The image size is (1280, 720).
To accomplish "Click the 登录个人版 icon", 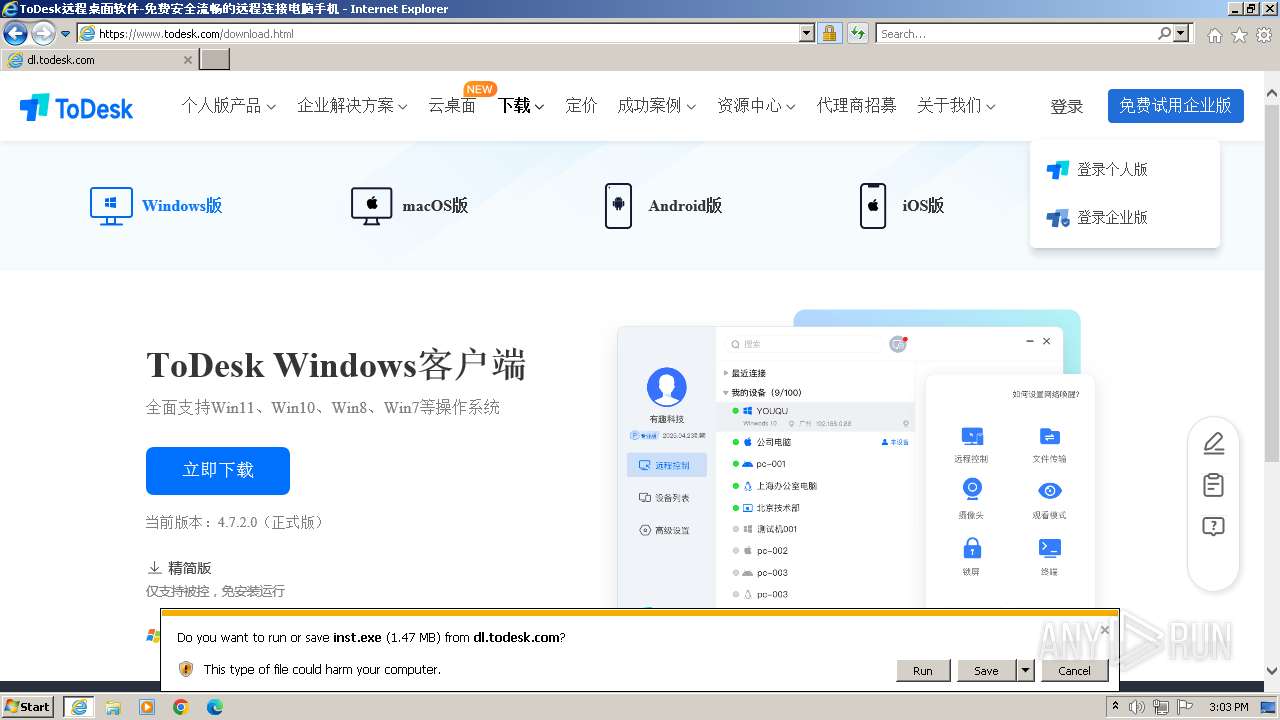I will pyautogui.click(x=1058, y=170).
